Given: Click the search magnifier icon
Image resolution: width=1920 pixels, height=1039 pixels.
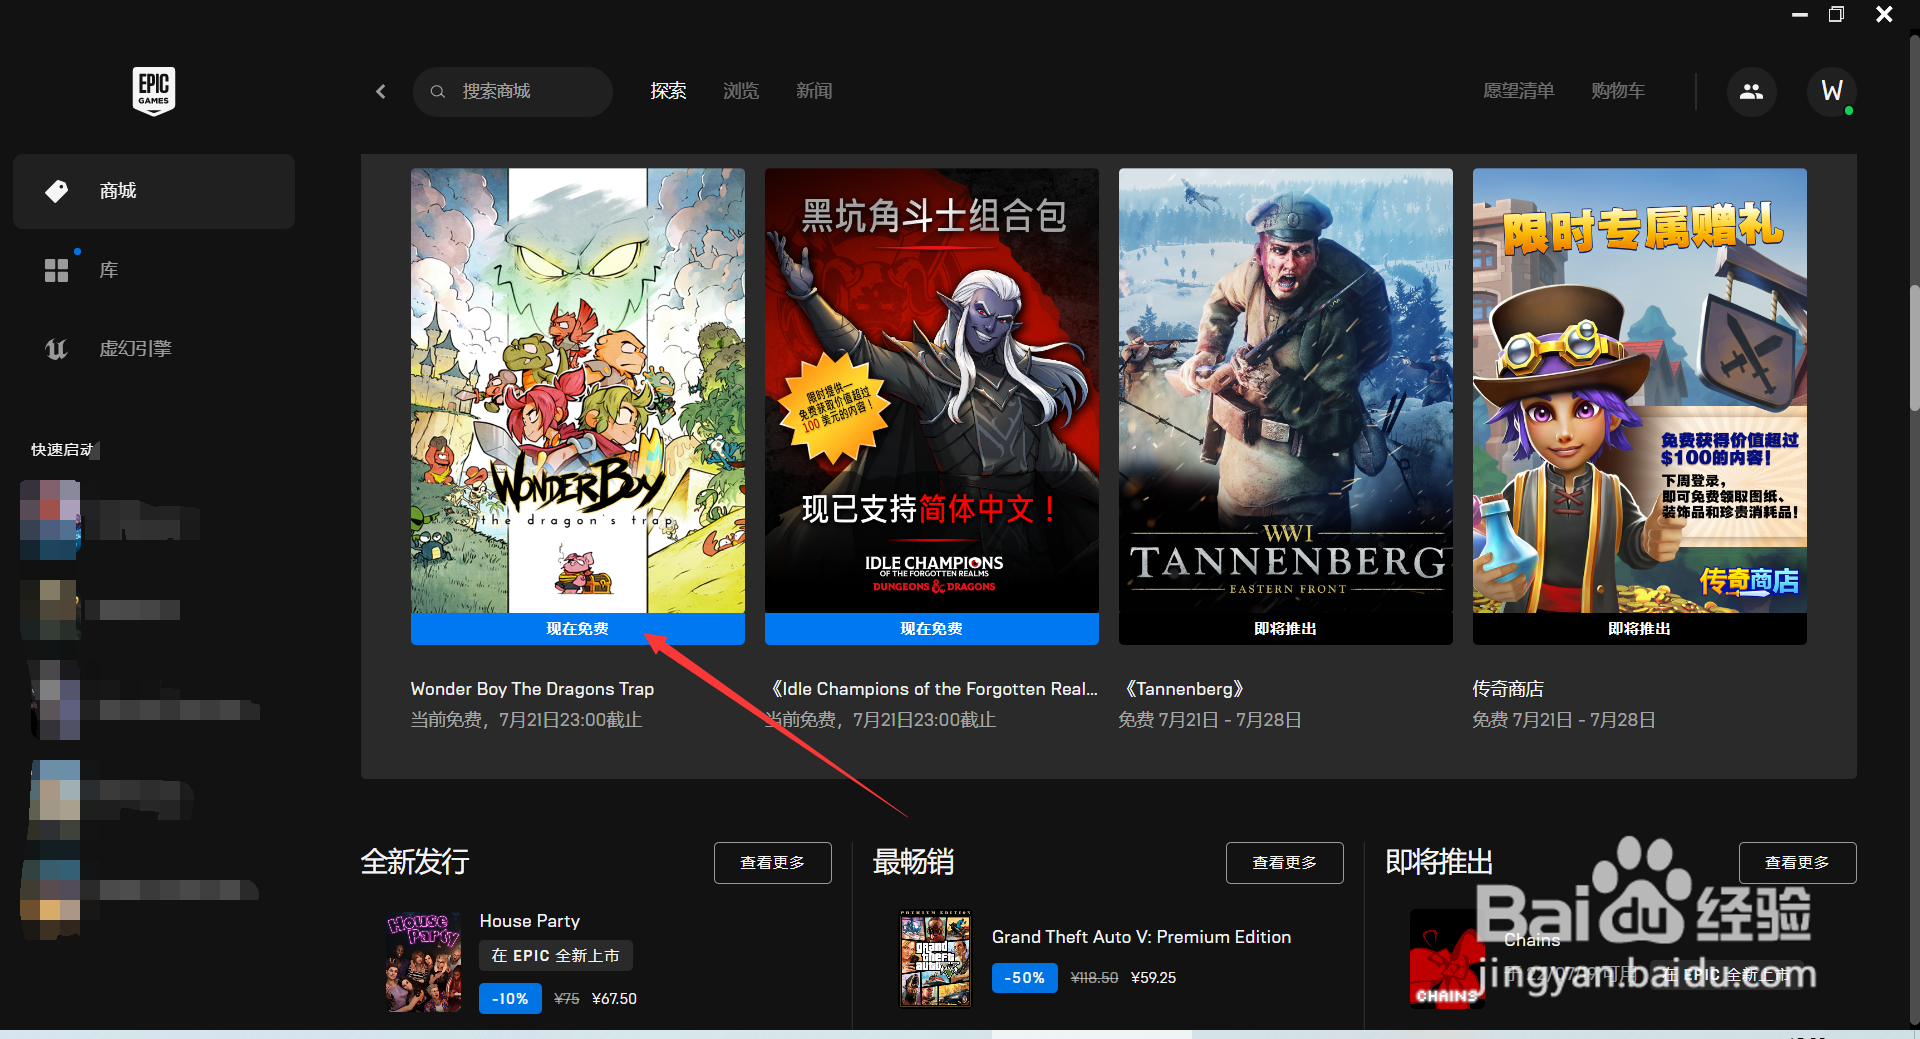Looking at the screenshot, I should coord(438,92).
